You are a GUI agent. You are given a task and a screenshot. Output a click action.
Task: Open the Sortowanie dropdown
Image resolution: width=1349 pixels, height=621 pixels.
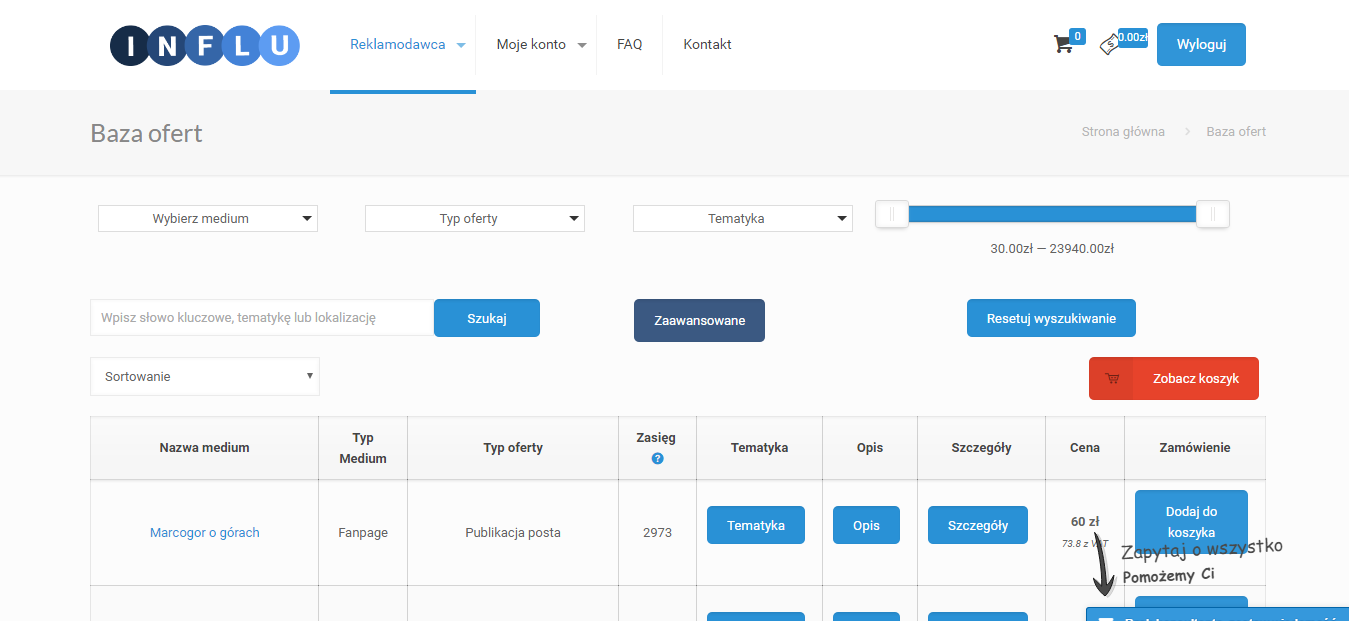[205, 376]
